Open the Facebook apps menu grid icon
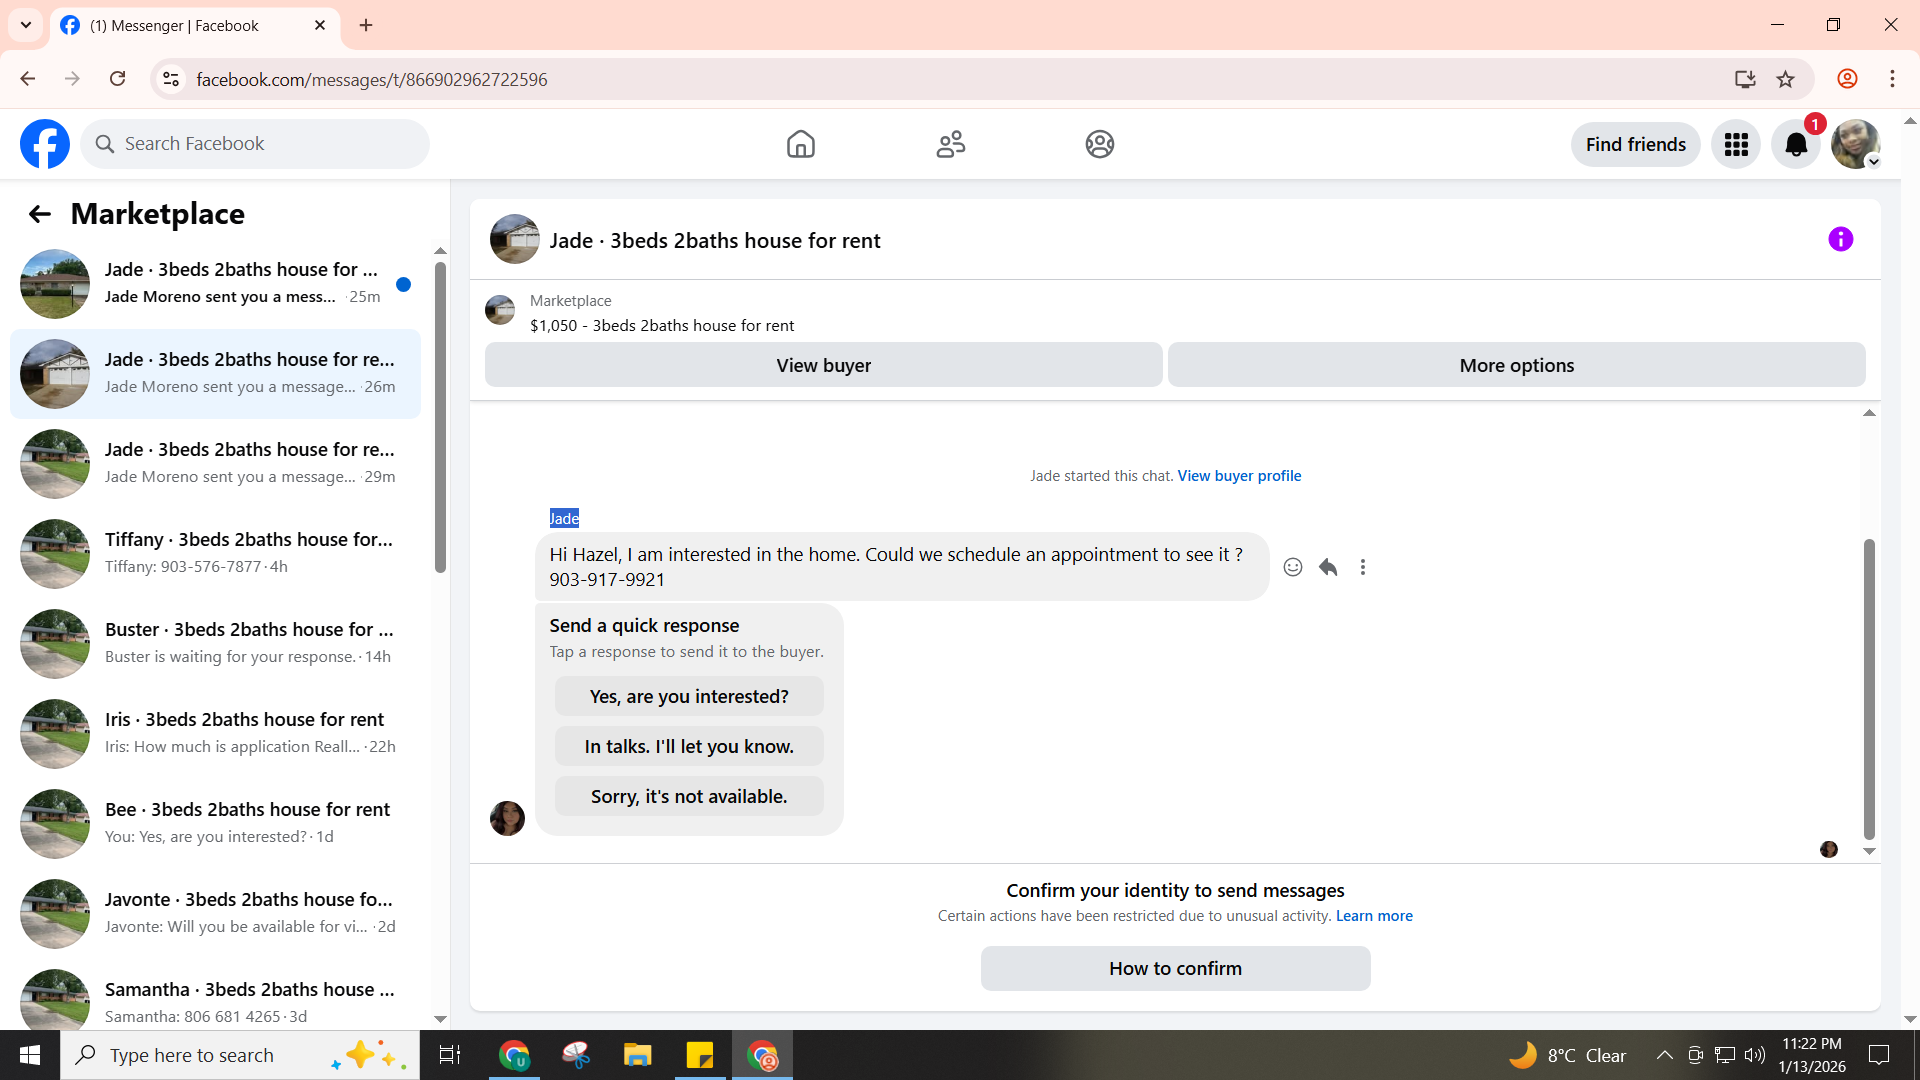Viewport: 1920px width, 1080px height. (1736, 145)
